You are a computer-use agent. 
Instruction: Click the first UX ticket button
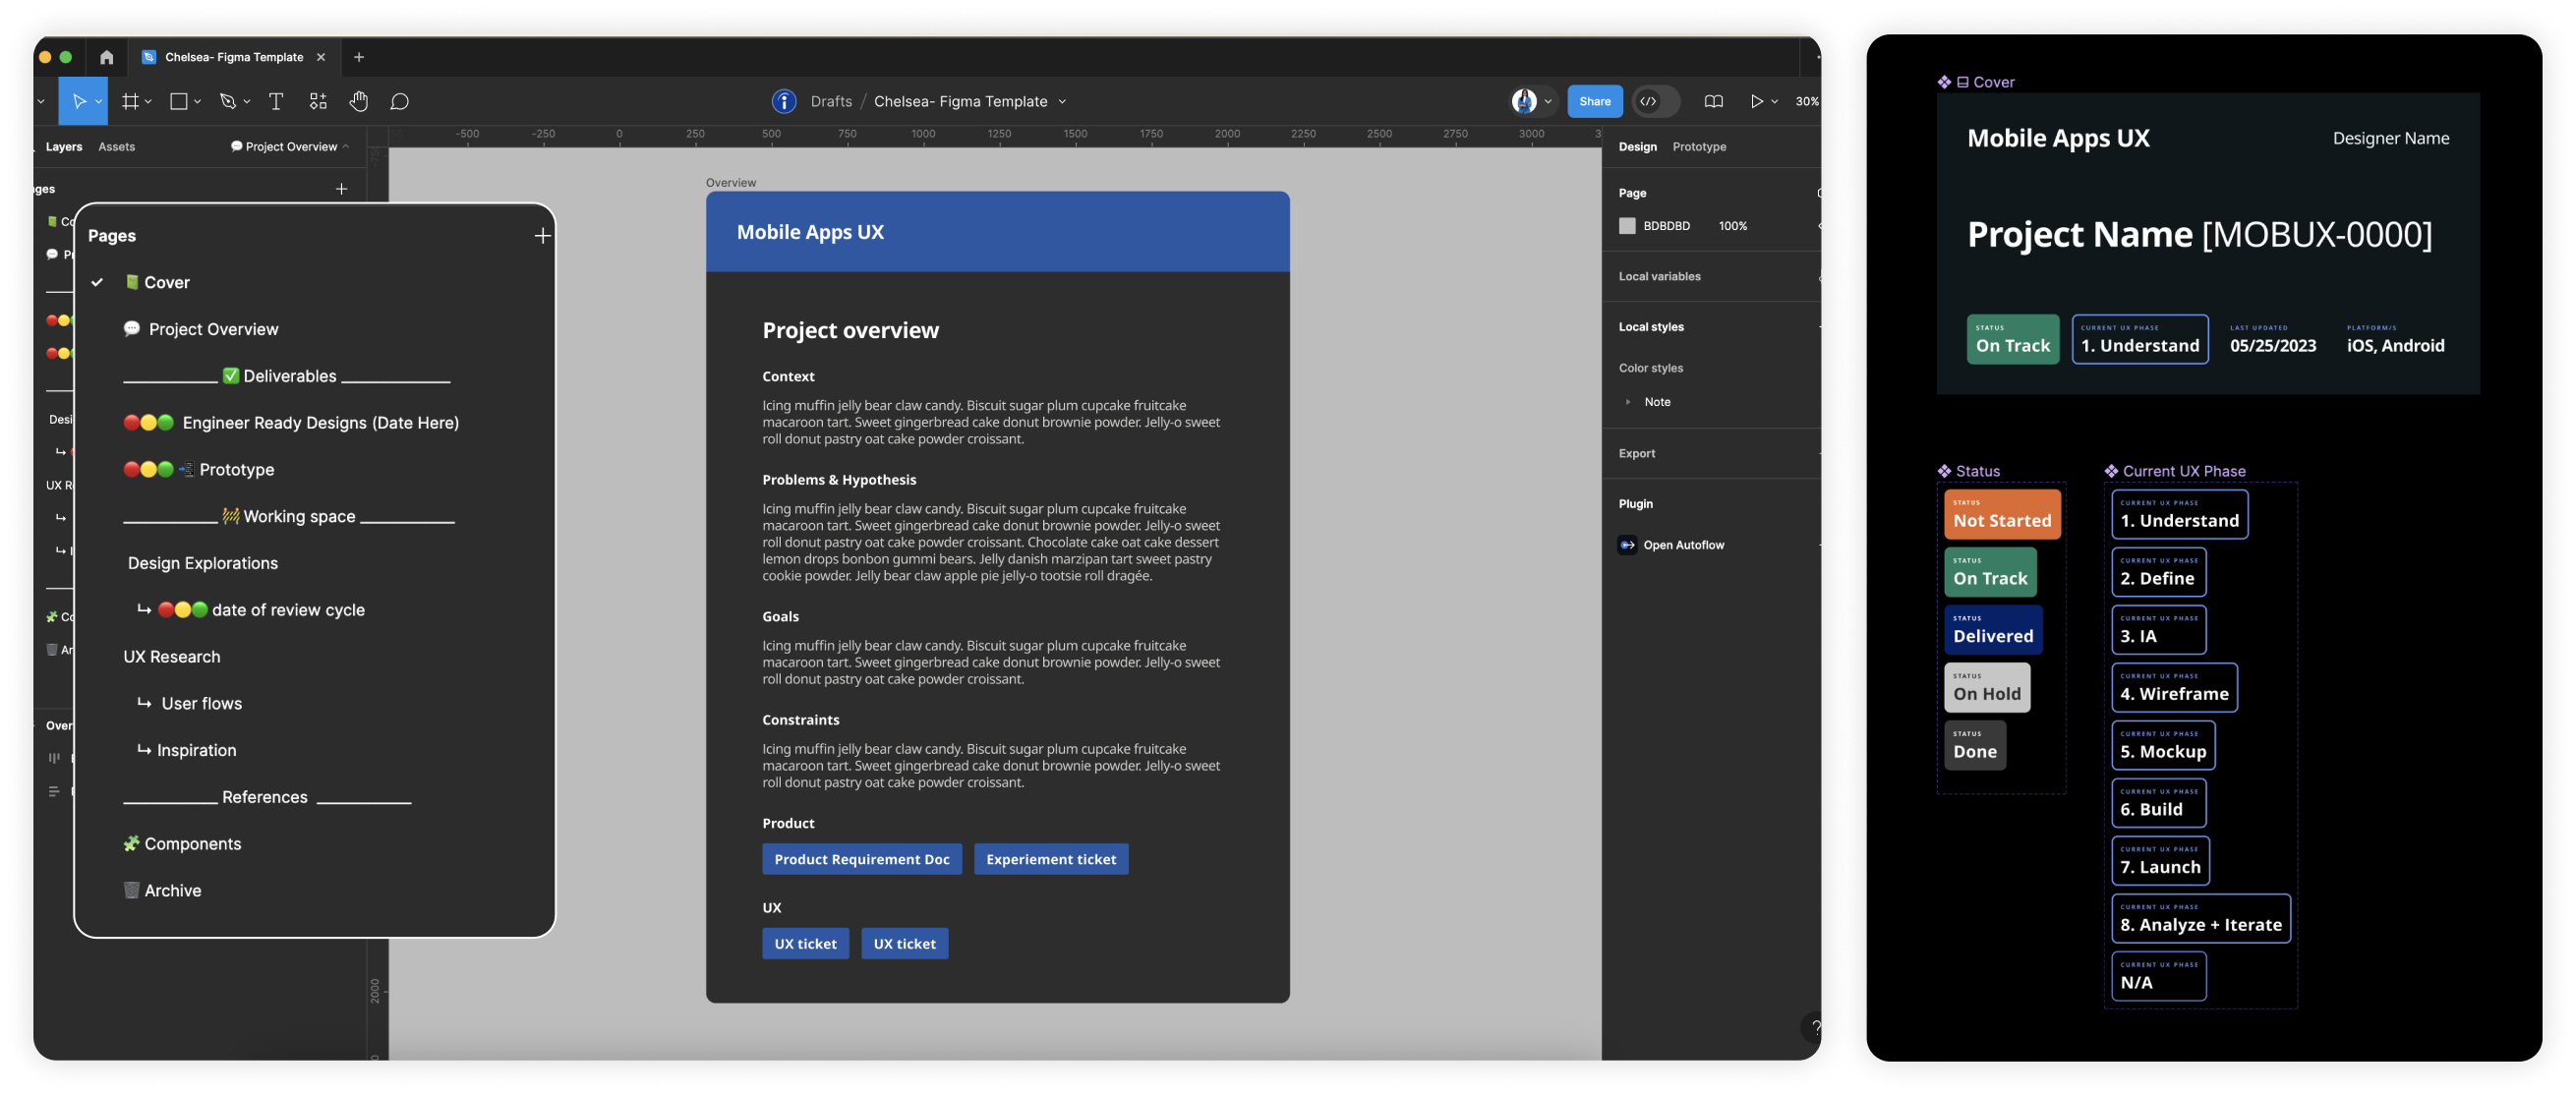[805, 944]
